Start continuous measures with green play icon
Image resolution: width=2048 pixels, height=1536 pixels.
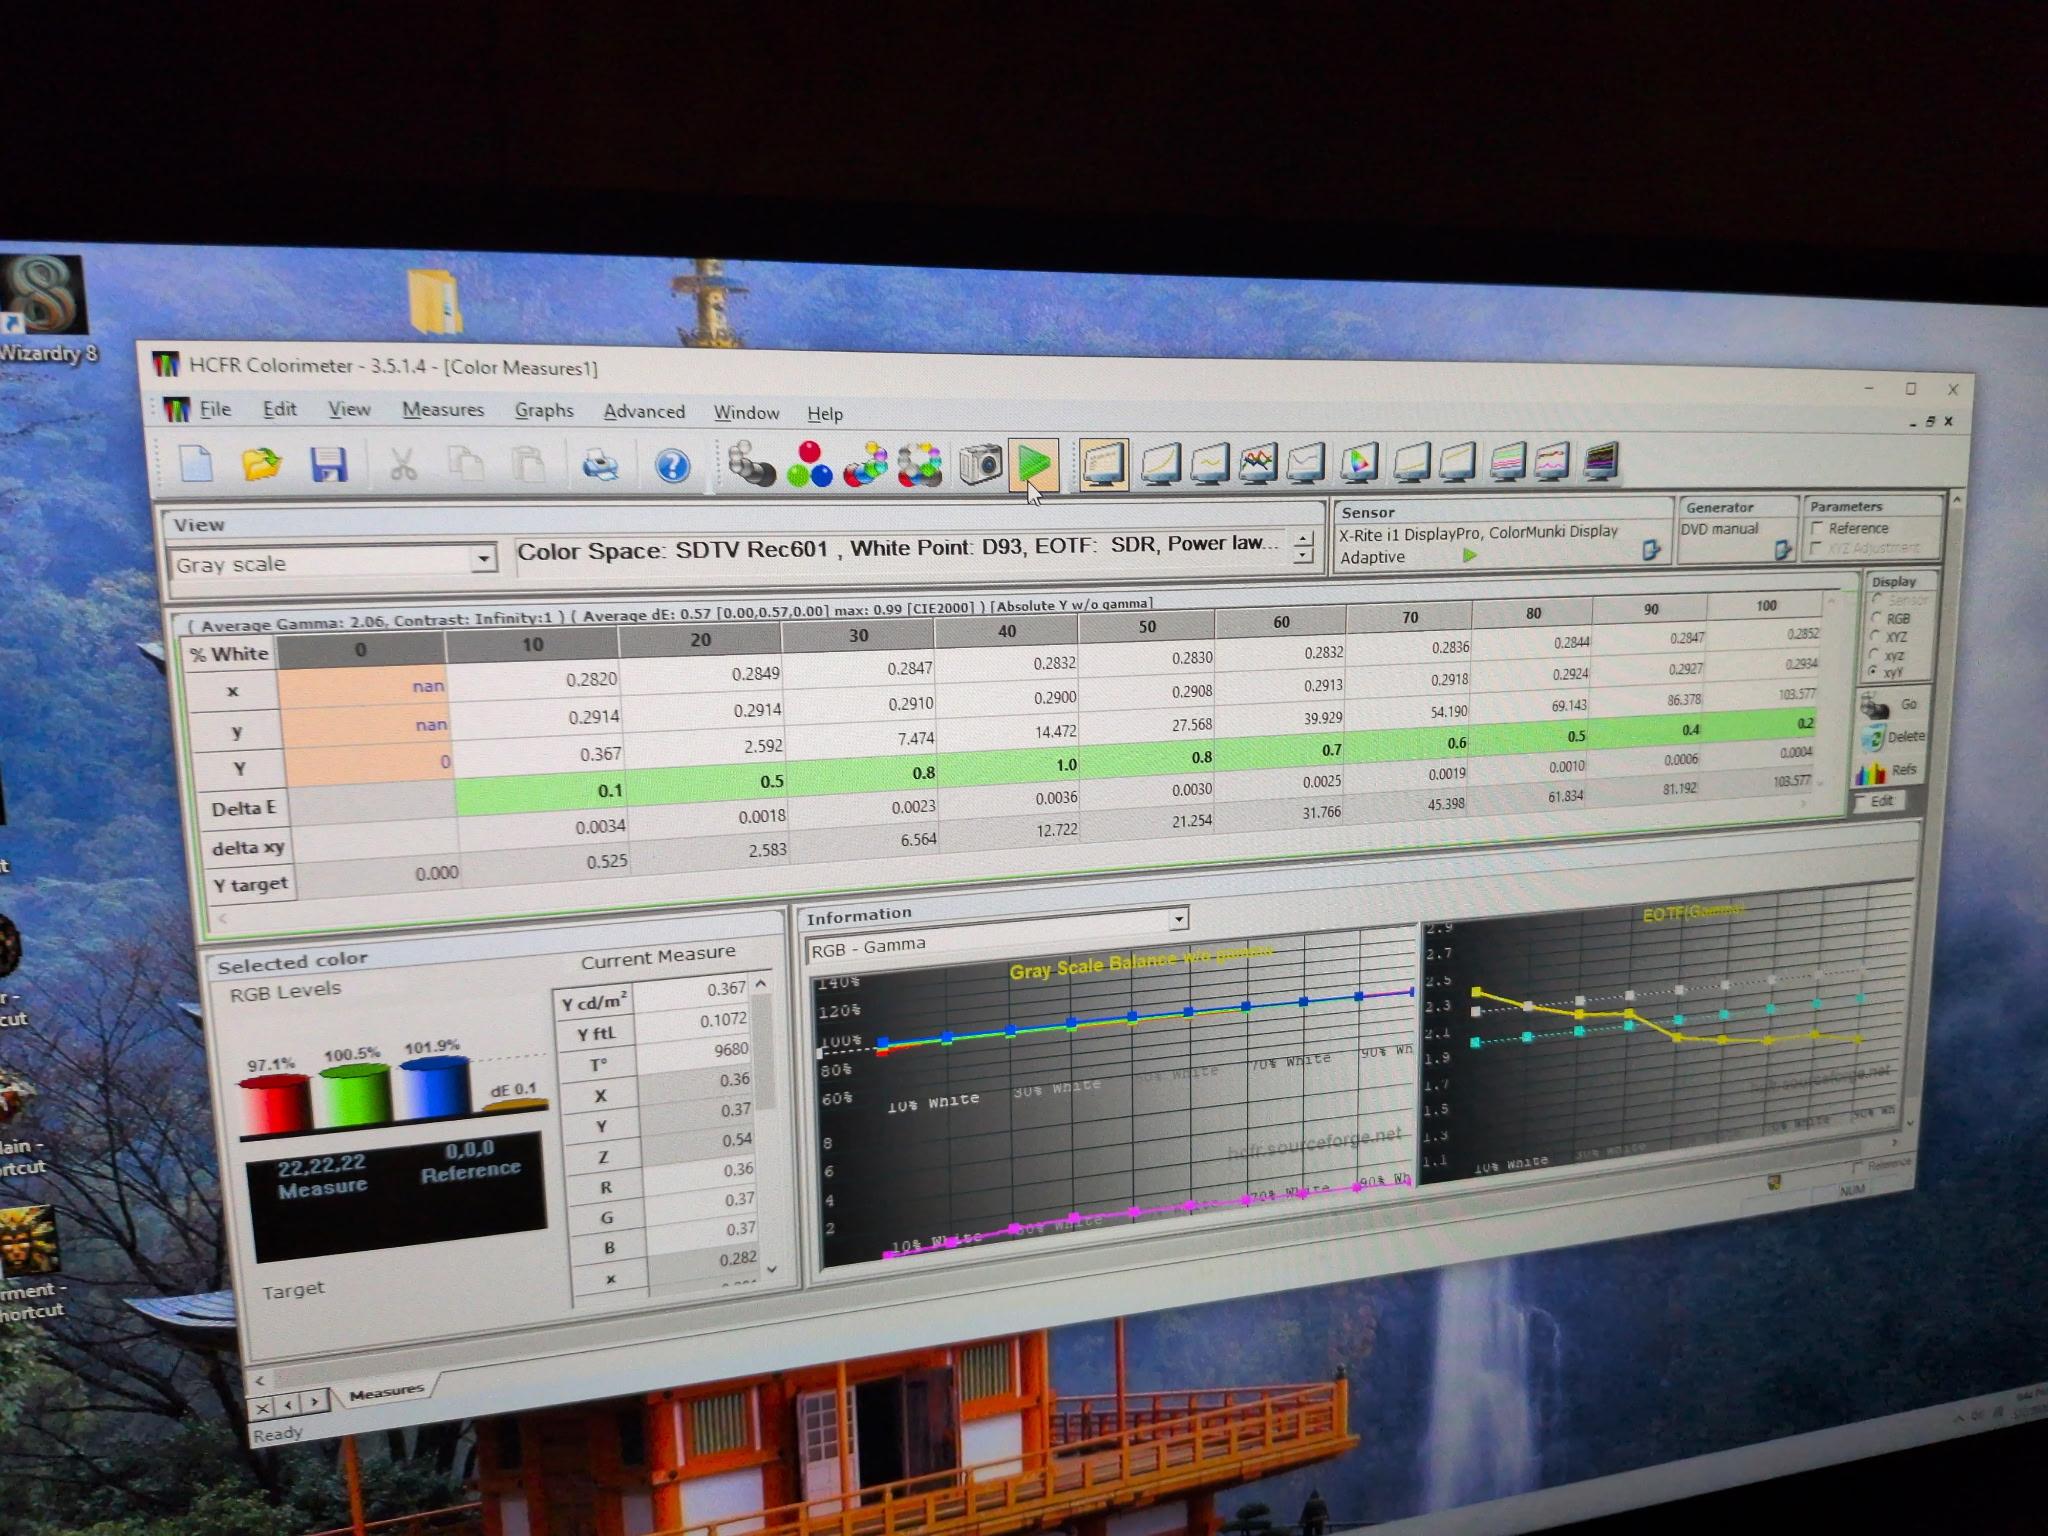point(1034,465)
